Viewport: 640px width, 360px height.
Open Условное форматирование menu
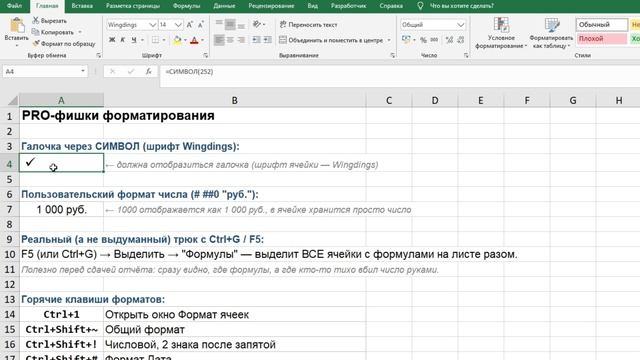pos(501,33)
